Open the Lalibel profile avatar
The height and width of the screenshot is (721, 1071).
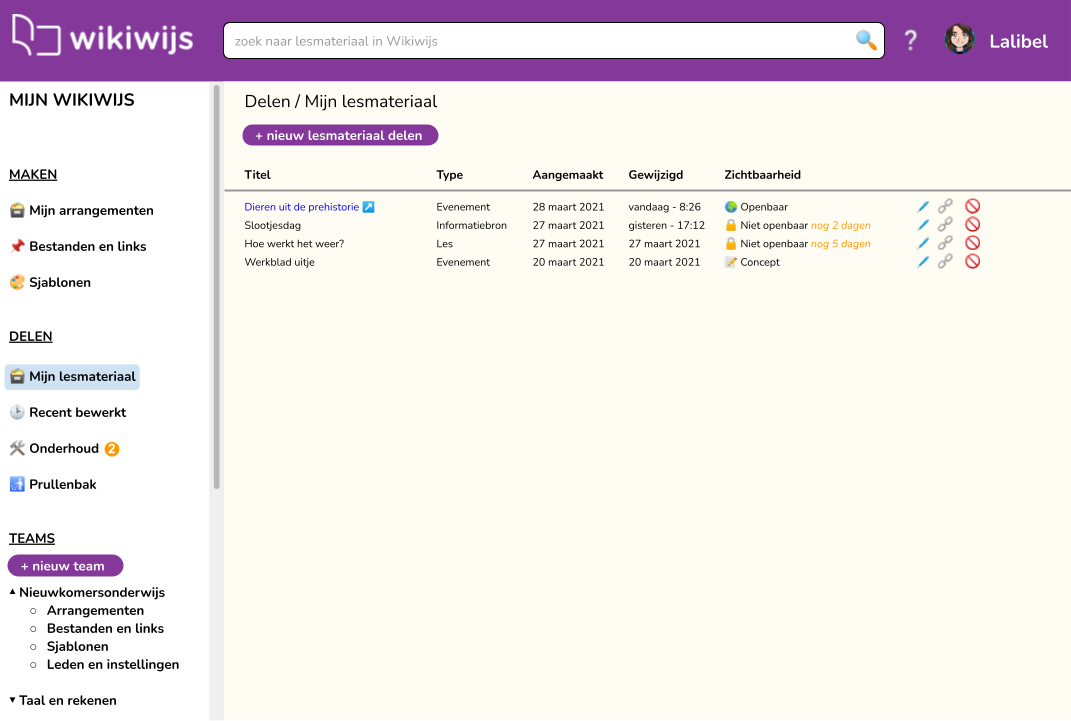960,40
